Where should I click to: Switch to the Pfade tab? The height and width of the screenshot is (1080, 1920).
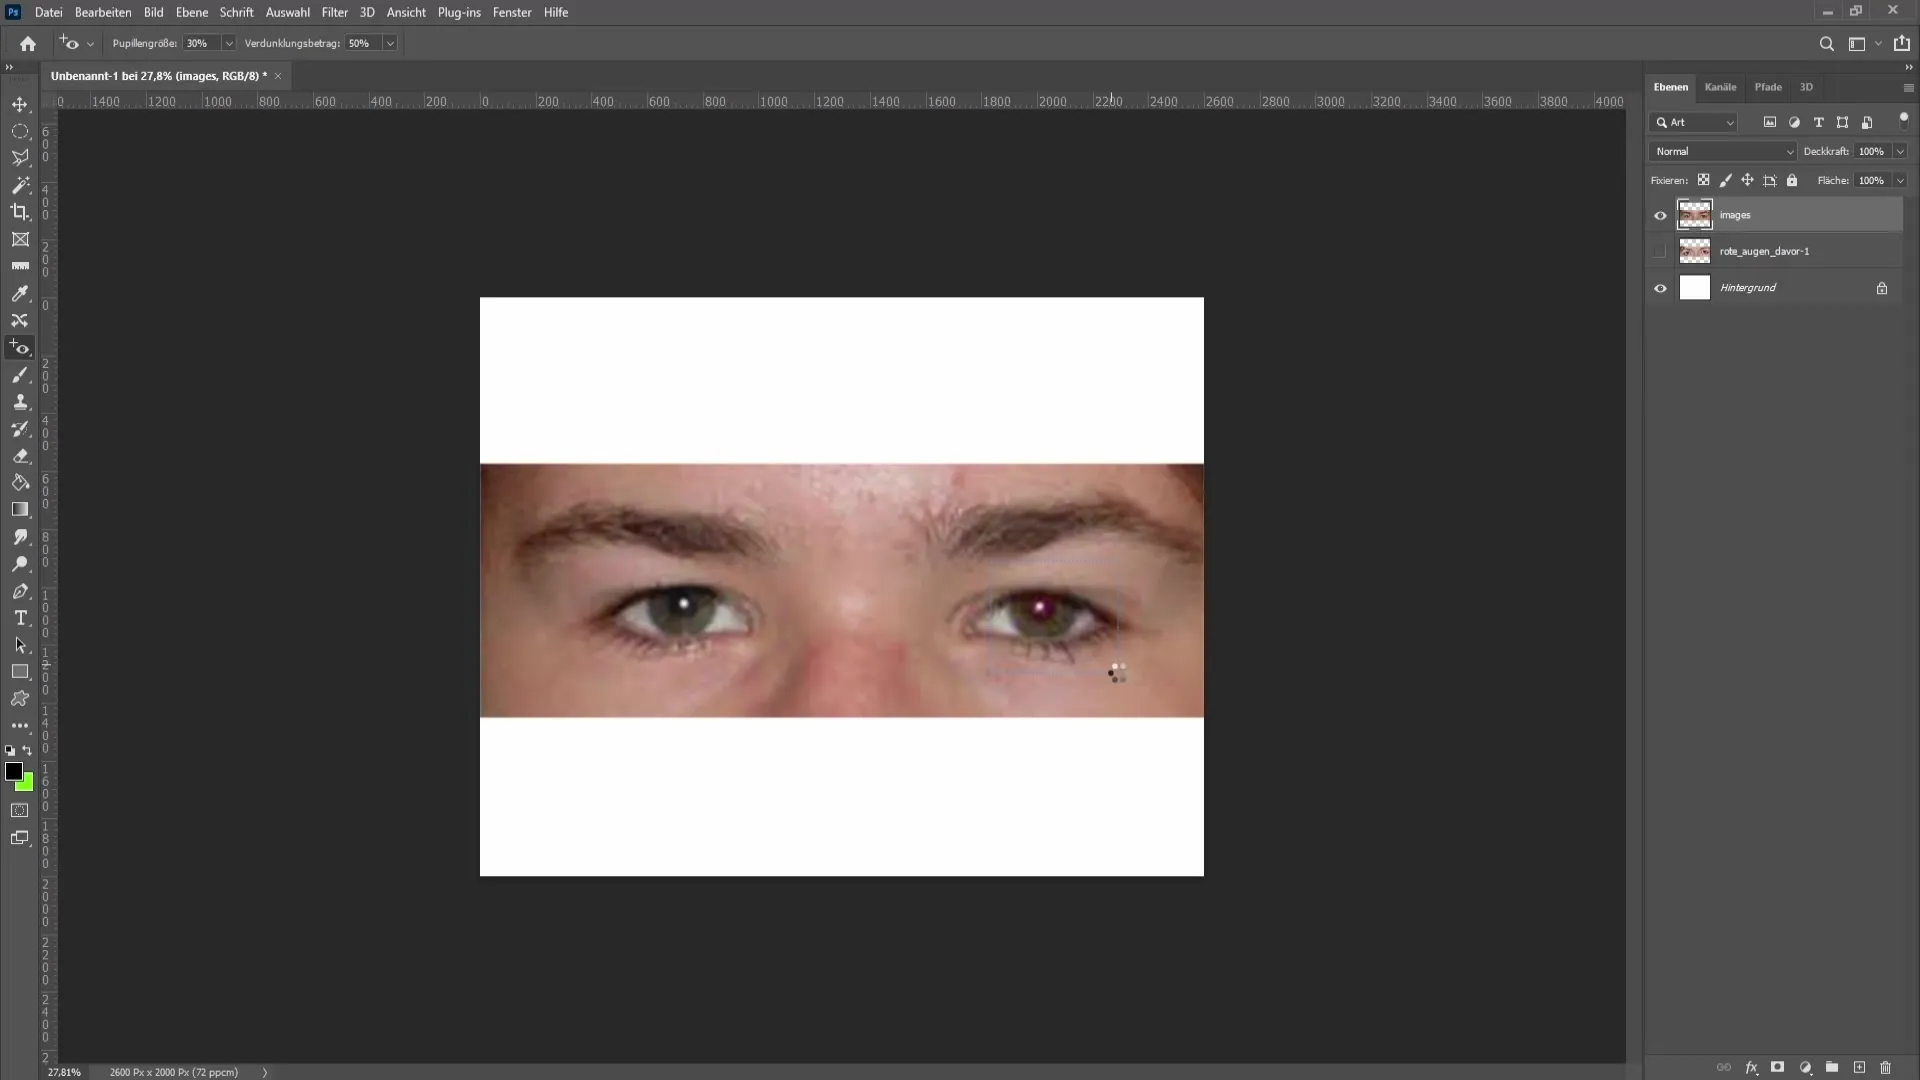(1767, 86)
